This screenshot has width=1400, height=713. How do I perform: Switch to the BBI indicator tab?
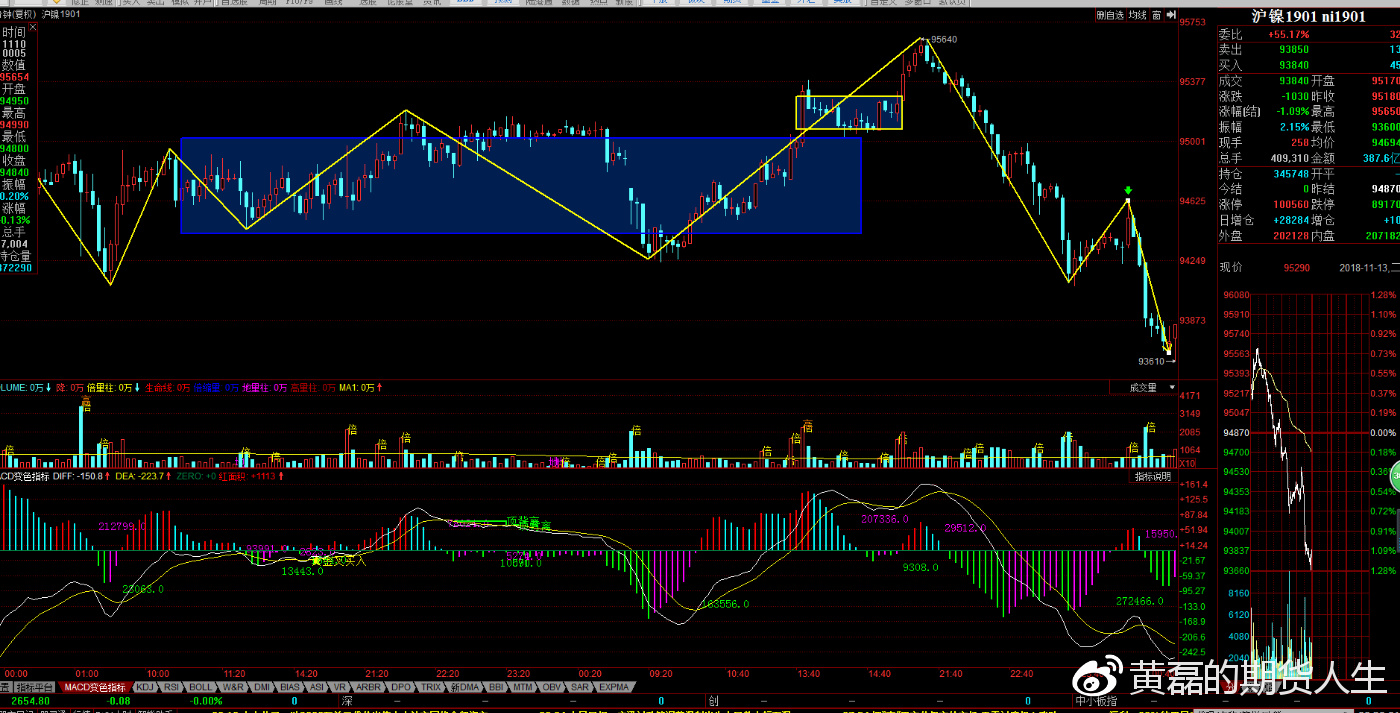point(496,687)
